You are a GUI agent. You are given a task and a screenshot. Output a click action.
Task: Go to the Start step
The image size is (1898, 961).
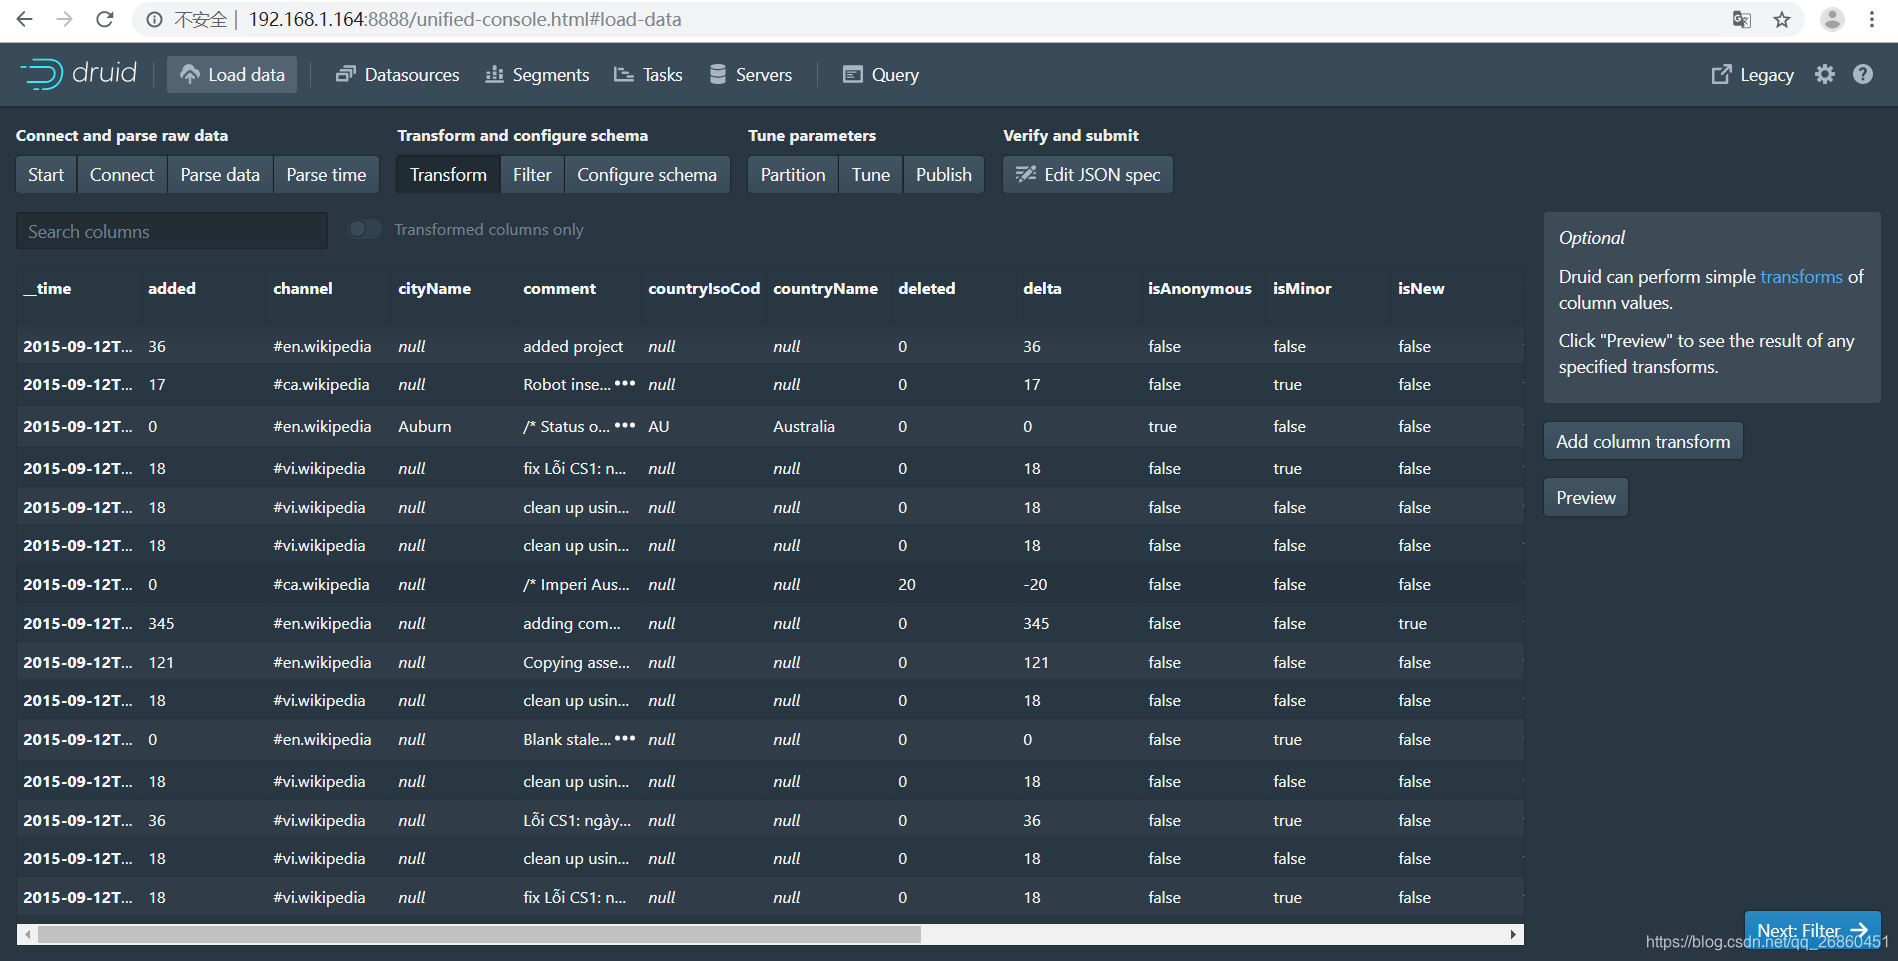click(46, 174)
